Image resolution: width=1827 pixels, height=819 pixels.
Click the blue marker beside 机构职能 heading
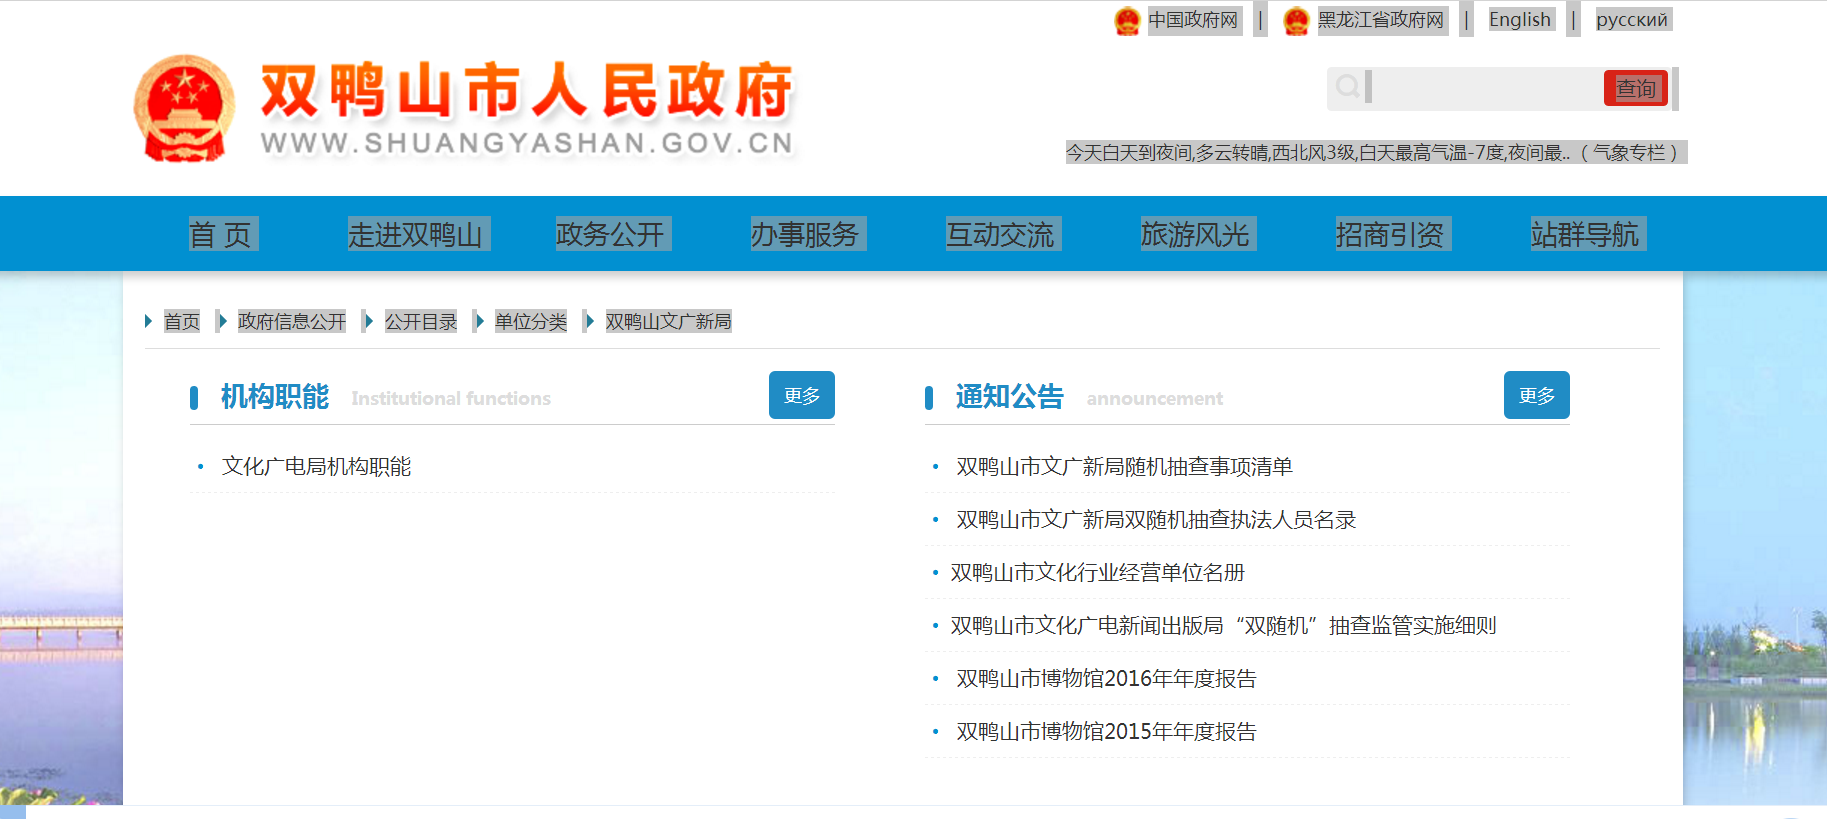click(x=194, y=398)
